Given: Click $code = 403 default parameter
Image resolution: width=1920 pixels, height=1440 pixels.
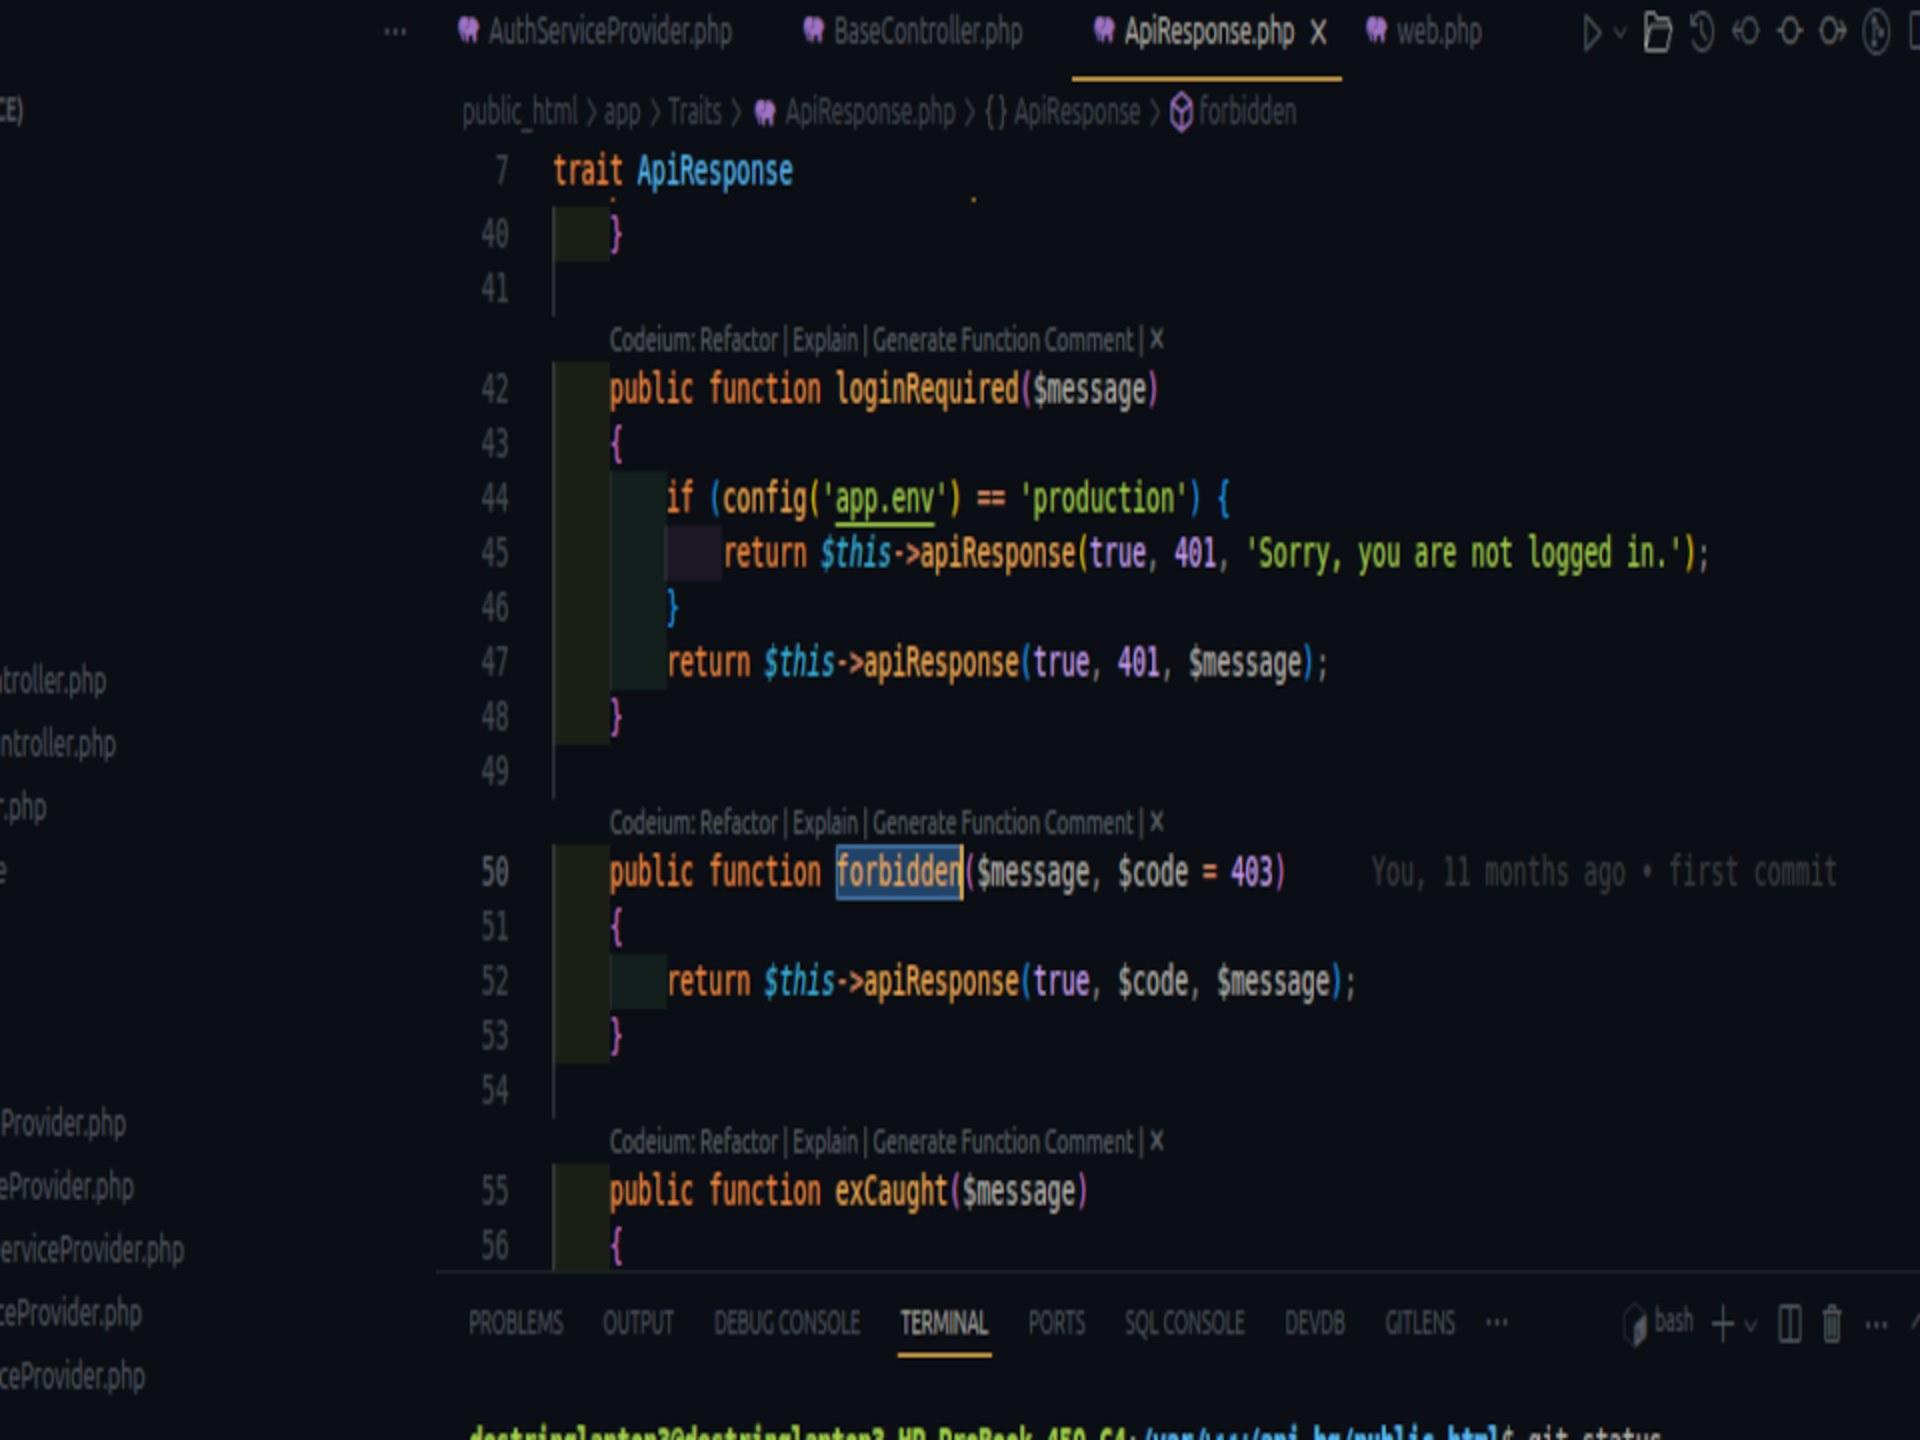Looking at the screenshot, I should tap(1195, 873).
